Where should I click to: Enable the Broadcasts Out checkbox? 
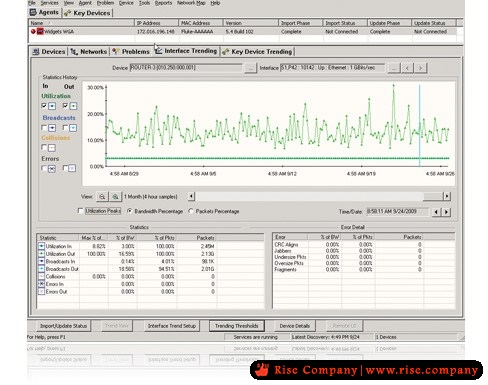click(x=65, y=127)
